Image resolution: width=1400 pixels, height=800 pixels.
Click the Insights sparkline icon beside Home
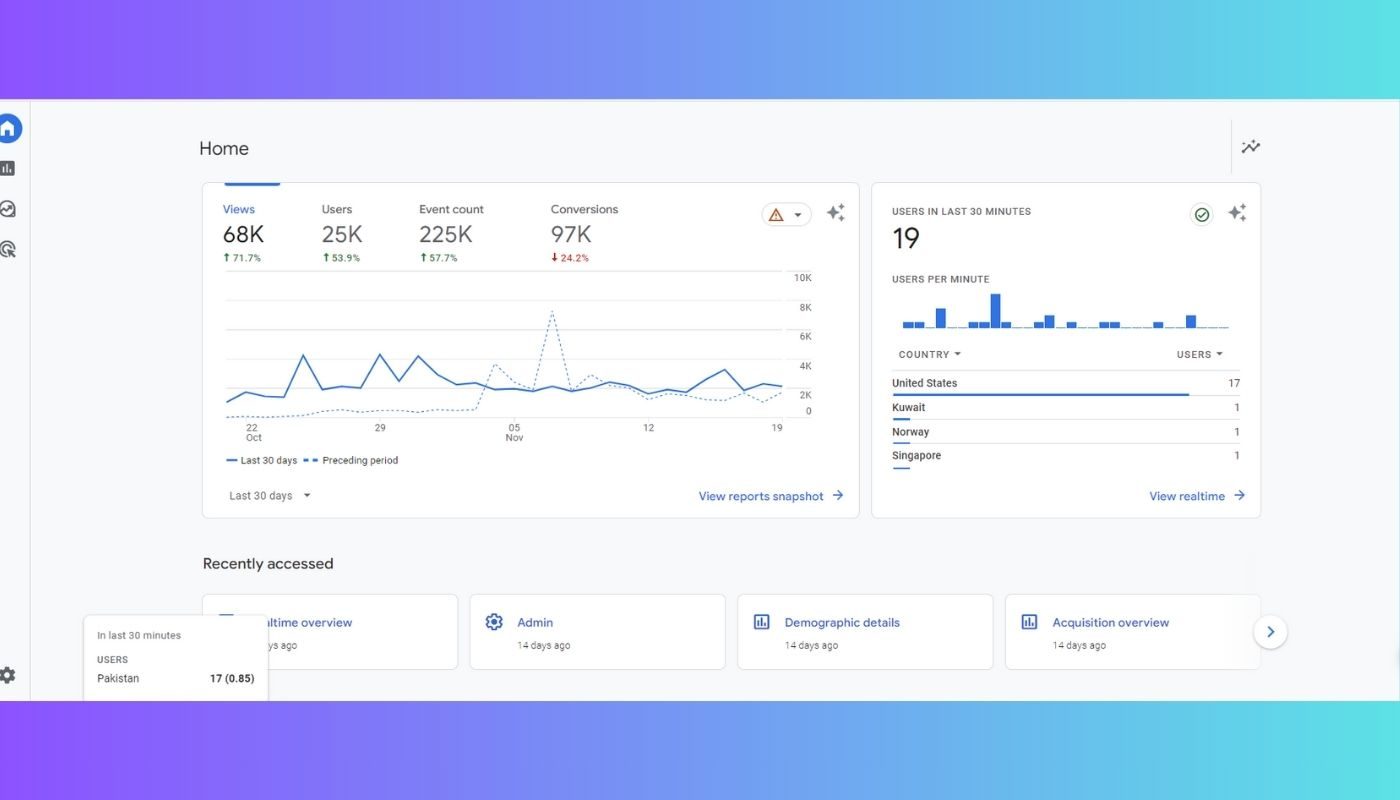tap(1250, 147)
